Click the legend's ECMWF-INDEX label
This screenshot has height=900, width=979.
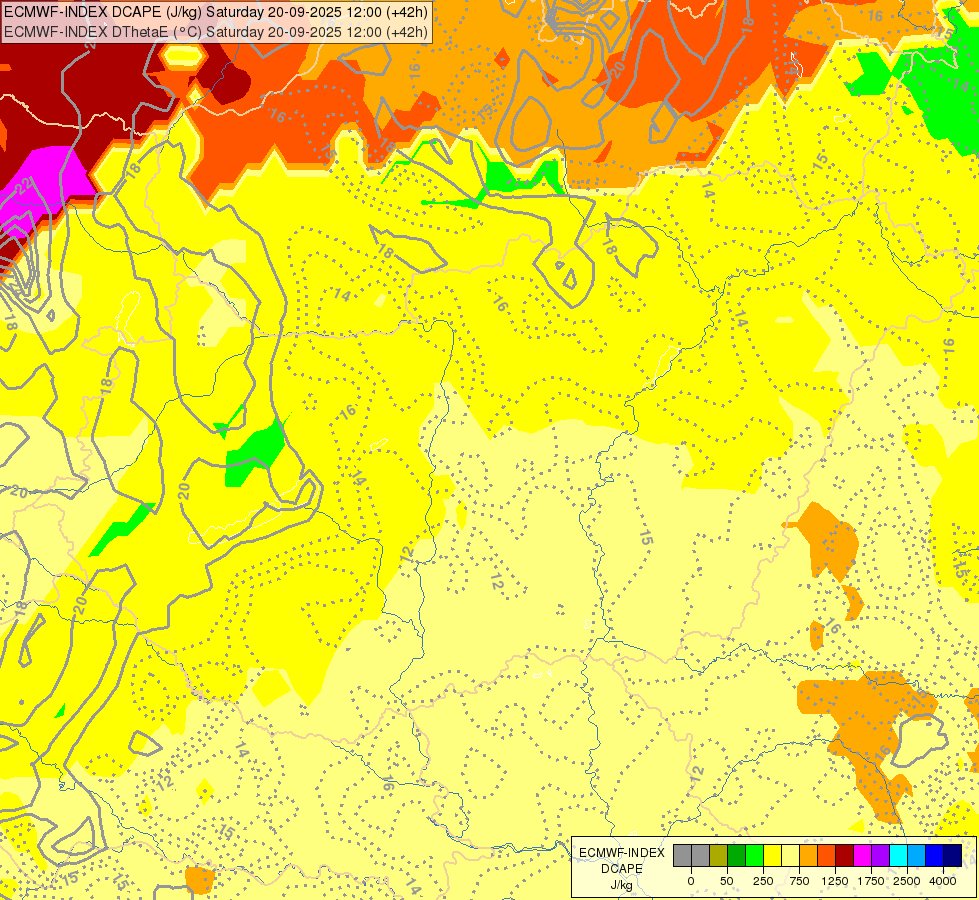[x=622, y=853]
